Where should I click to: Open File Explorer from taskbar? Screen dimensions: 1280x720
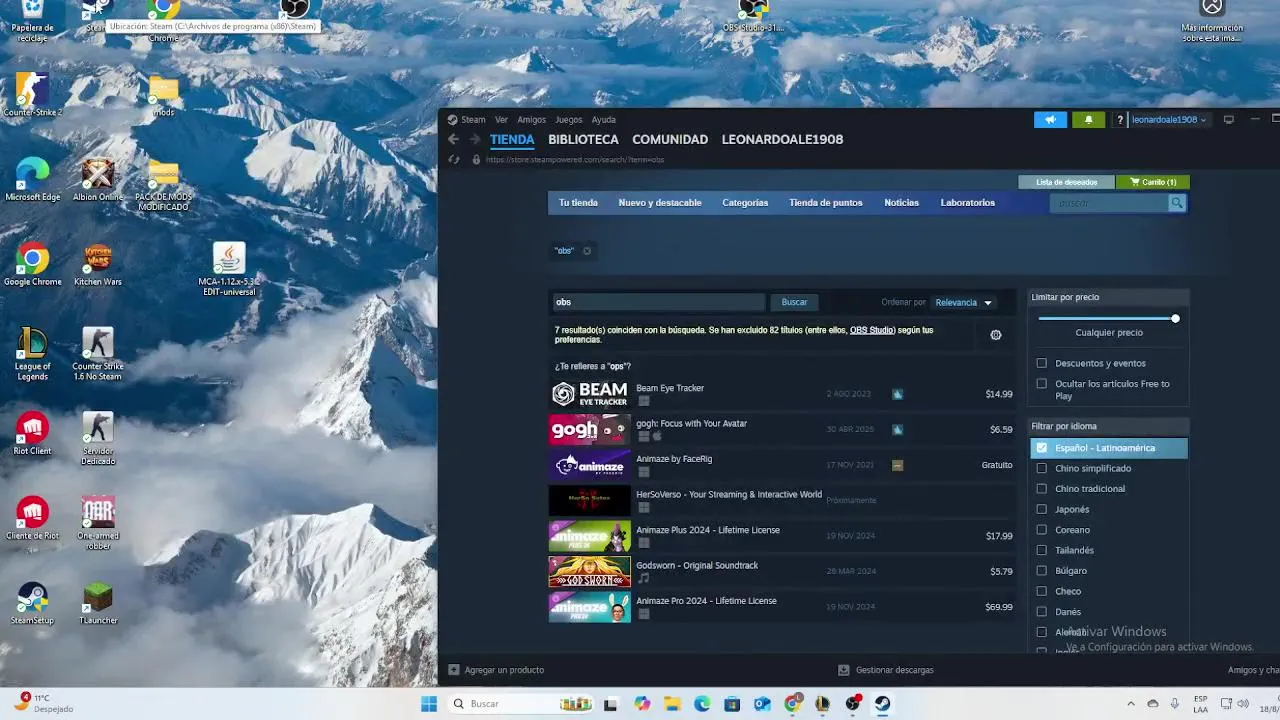672,704
